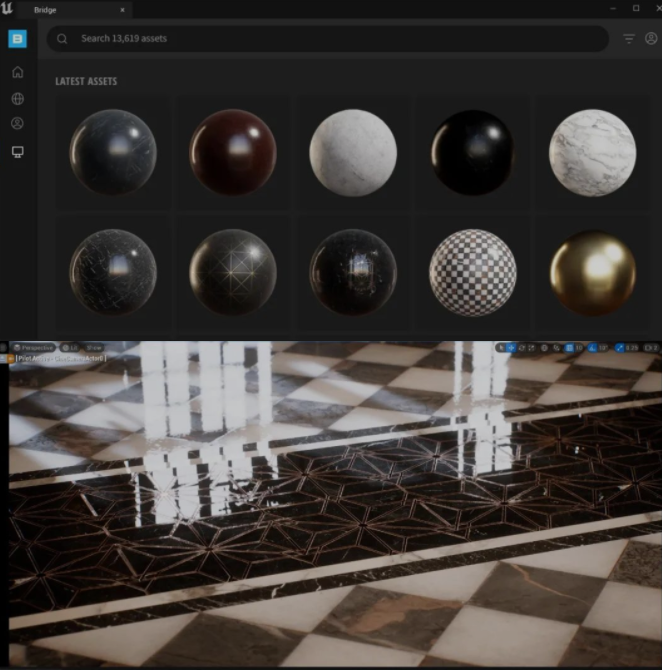The image size is (662, 670).
Task: Open the filter options icon beside search
Action: click(629, 39)
